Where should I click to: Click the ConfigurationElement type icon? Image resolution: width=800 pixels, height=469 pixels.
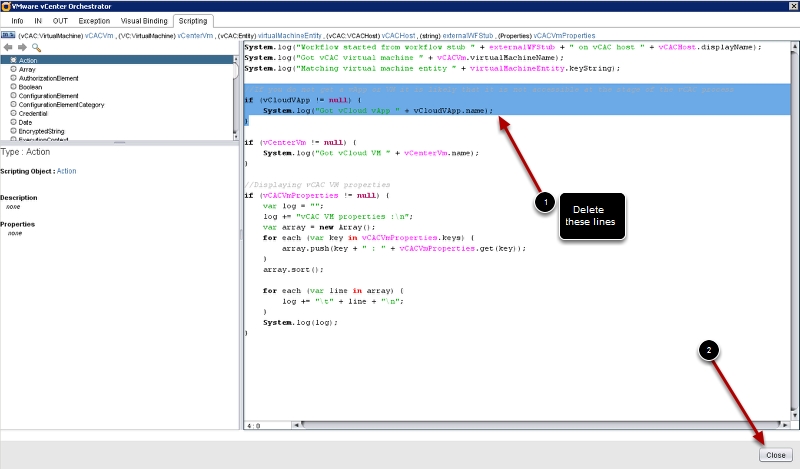(x=13, y=96)
